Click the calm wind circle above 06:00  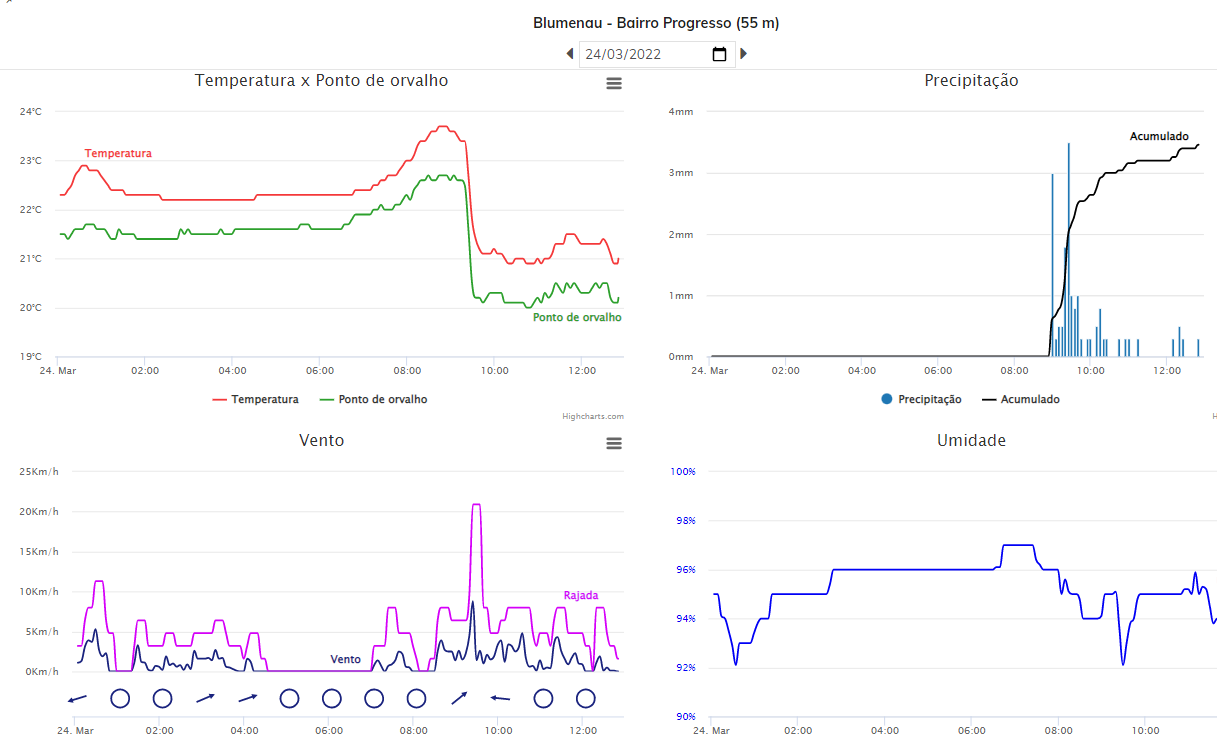coord(332,698)
